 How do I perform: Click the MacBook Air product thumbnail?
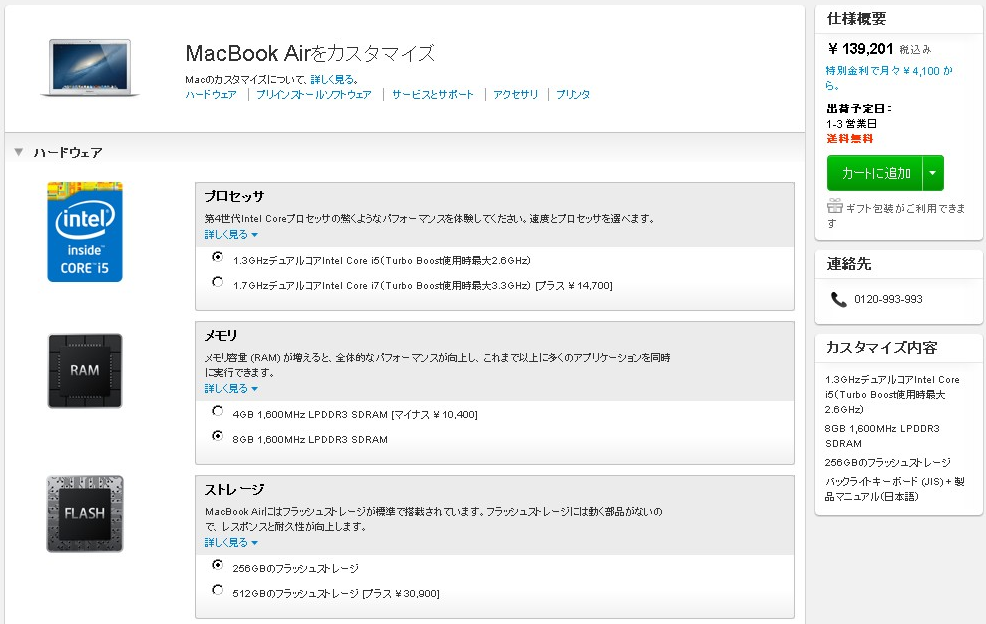click(90, 68)
